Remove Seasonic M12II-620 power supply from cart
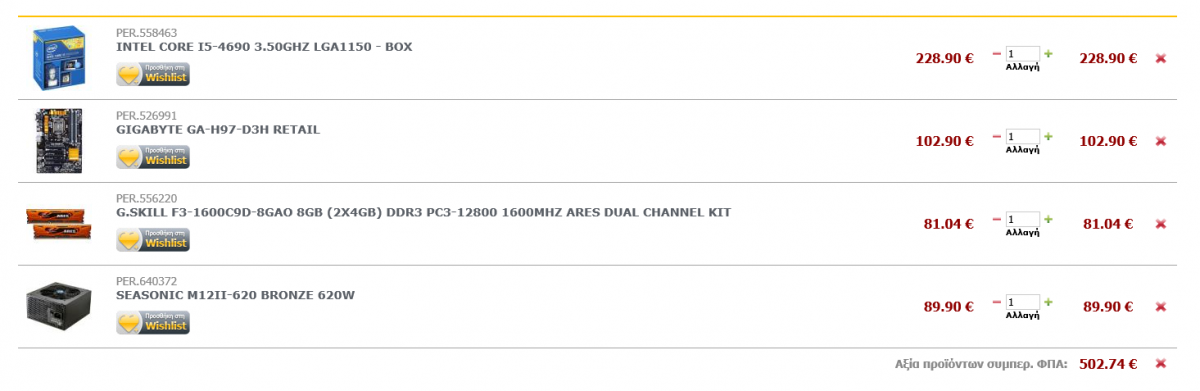This screenshot has height=391, width=1200. pyautogui.click(x=1161, y=307)
